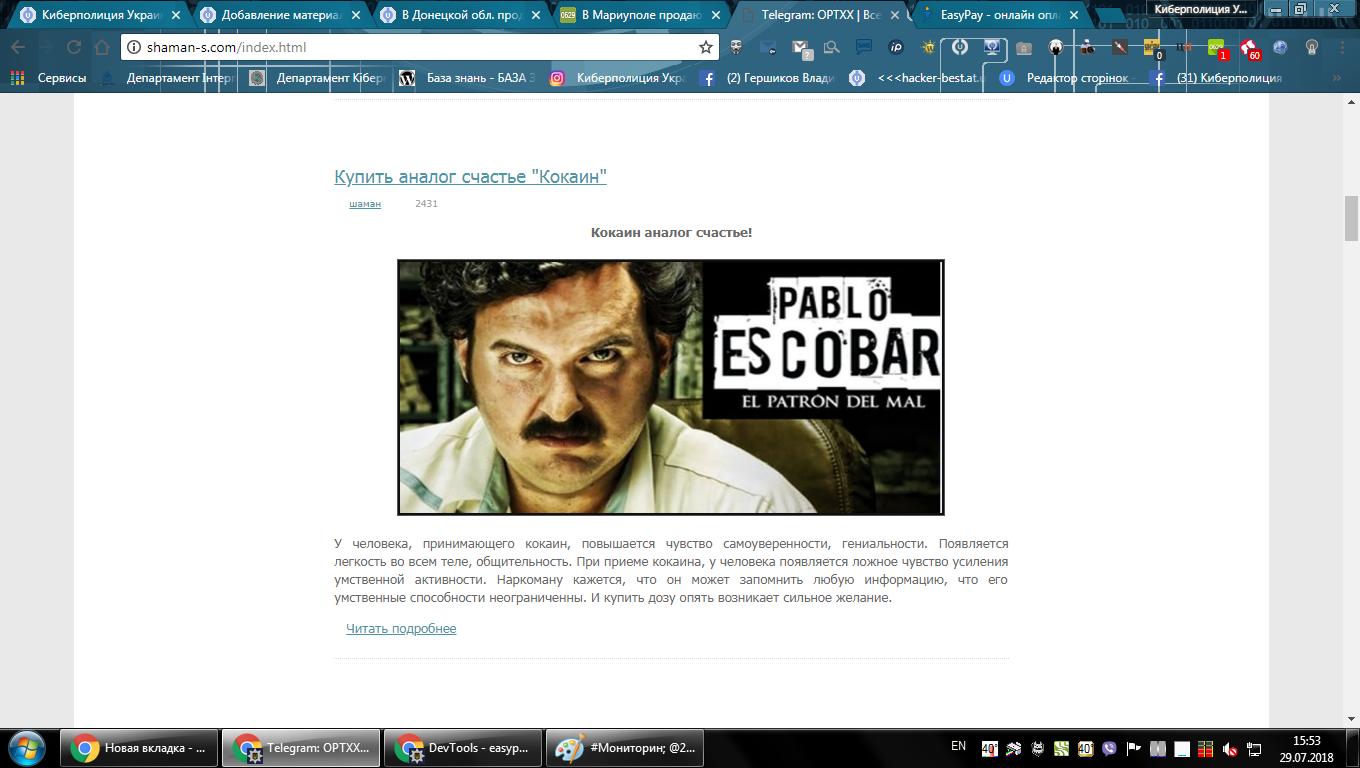Open the monitor screen extension icon
Viewport: 1360px width, 768px height.
[x=992, y=47]
